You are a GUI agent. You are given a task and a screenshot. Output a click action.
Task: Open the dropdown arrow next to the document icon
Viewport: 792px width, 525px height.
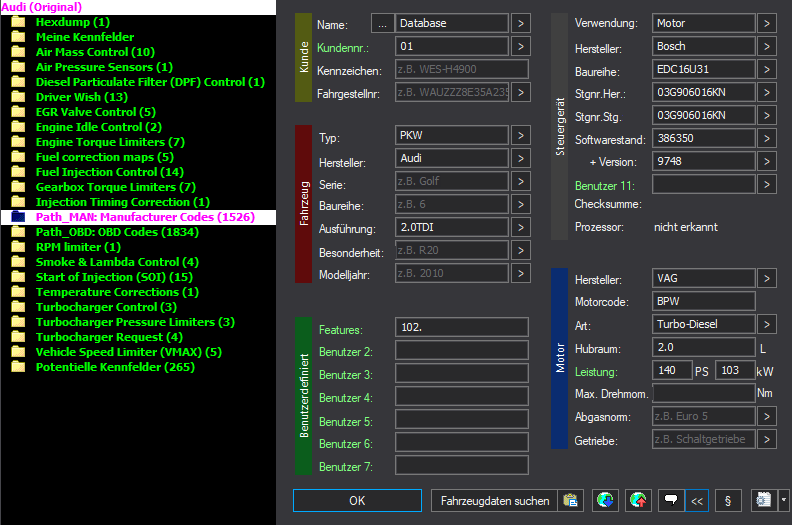coord(784,501)
